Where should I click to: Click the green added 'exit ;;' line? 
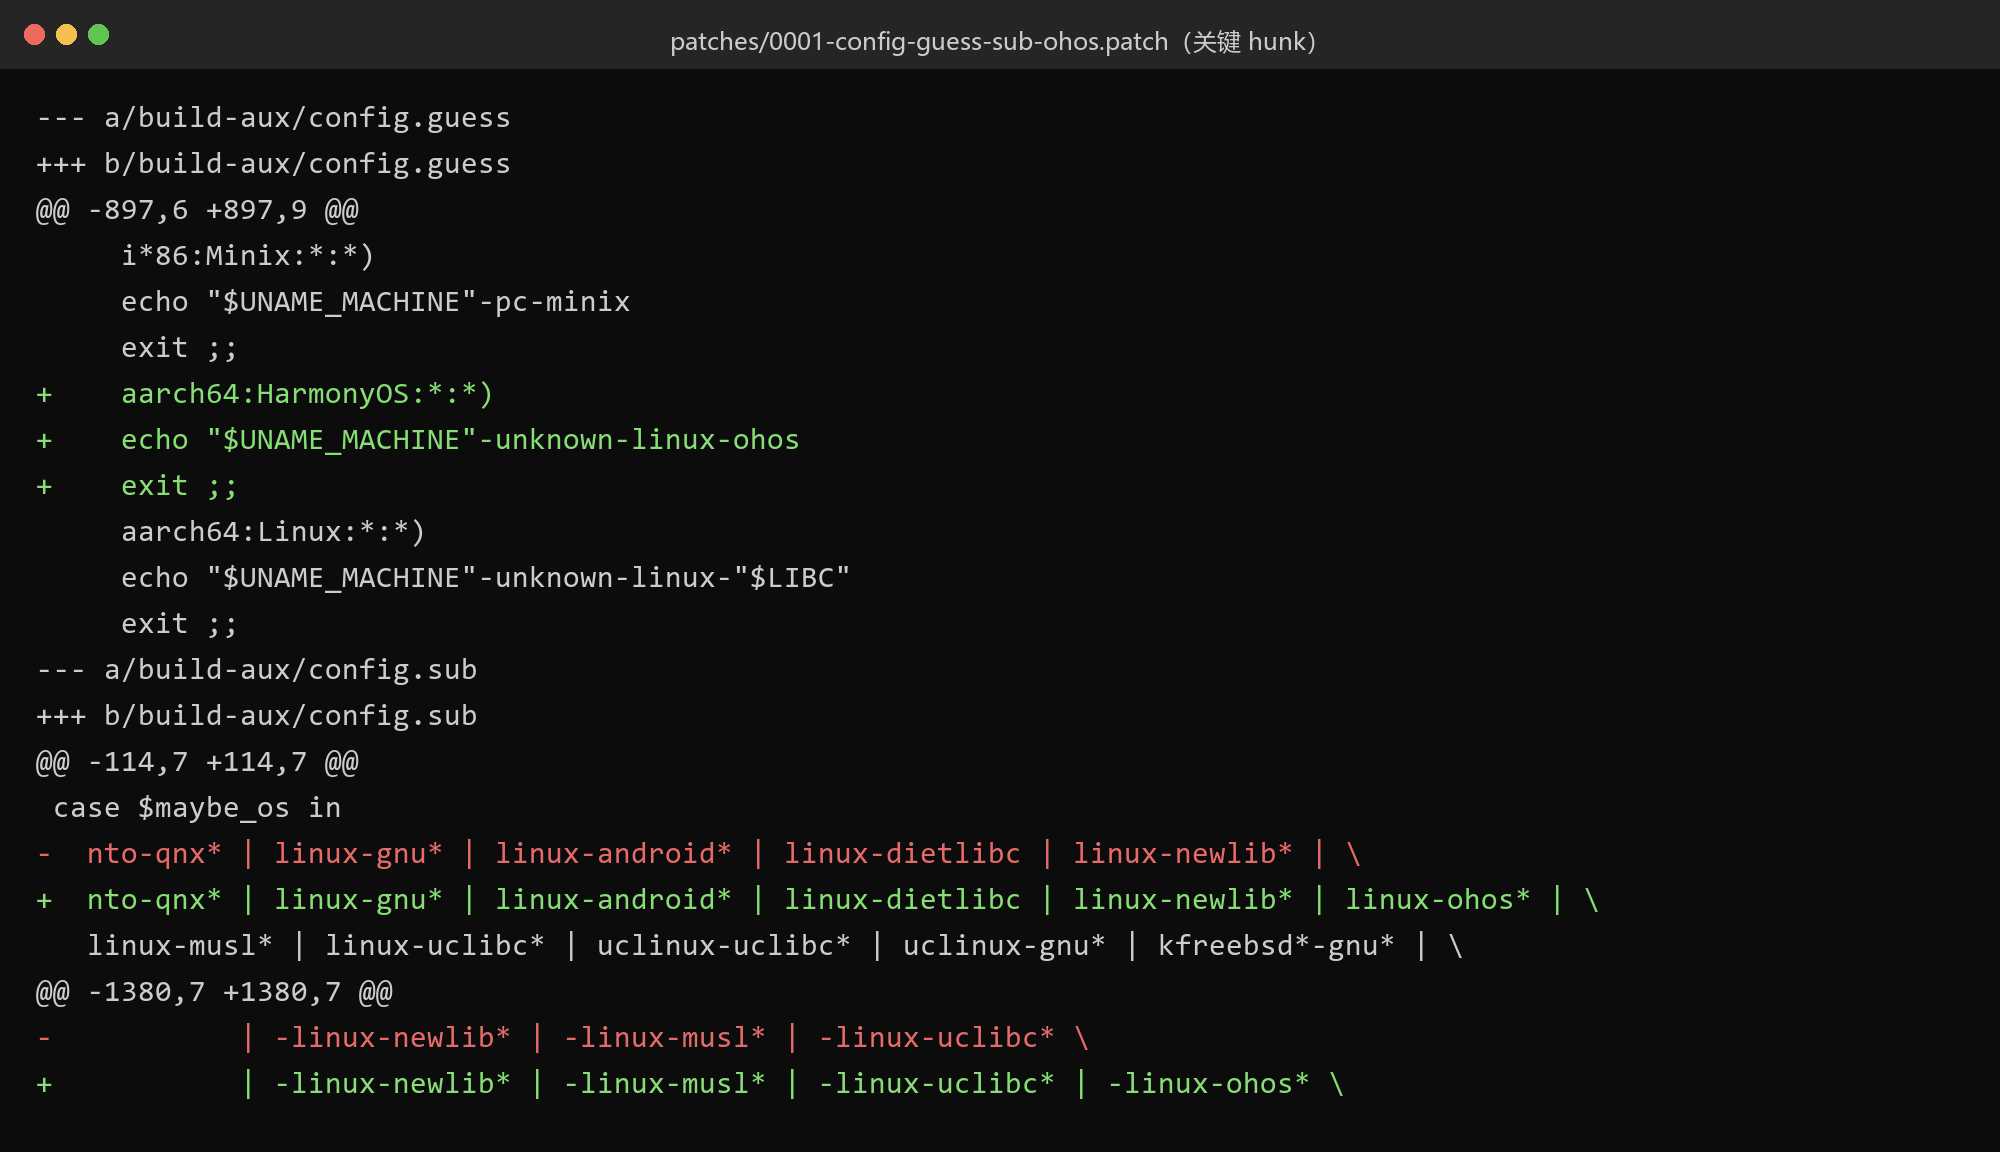click(137, 486)
